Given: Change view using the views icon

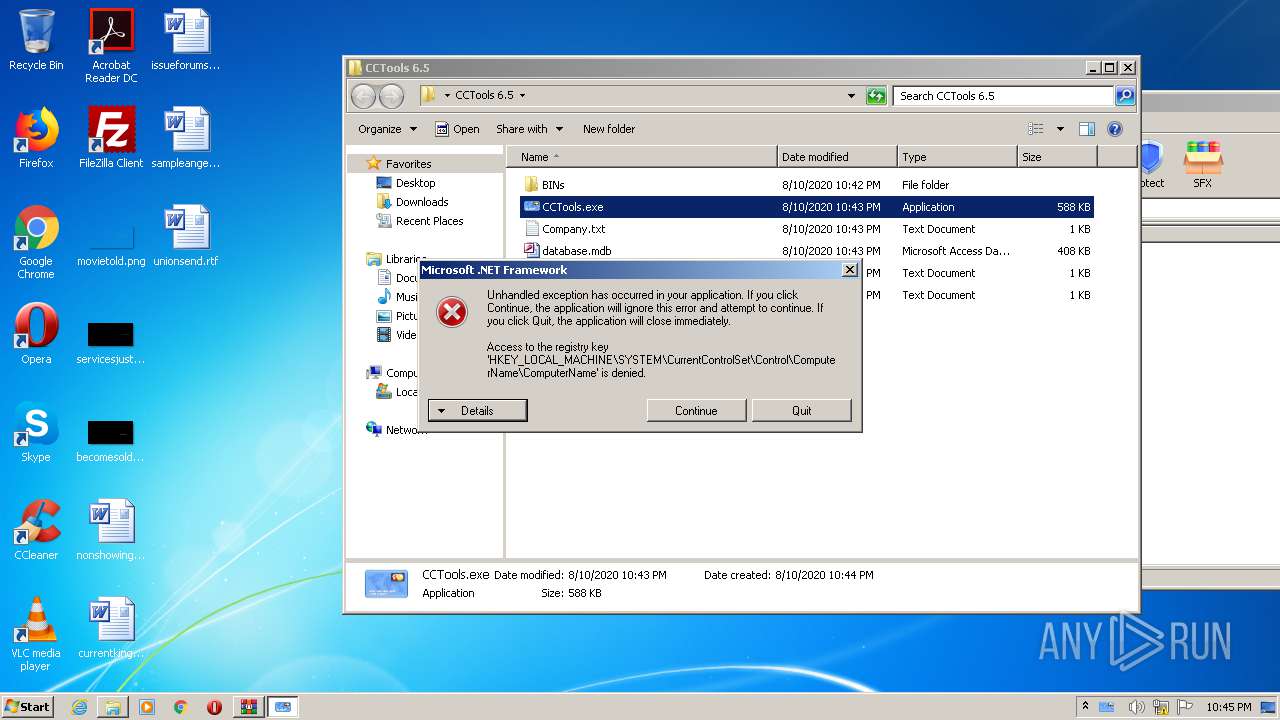Looking at the screenshot, I should click(1036, 129).
